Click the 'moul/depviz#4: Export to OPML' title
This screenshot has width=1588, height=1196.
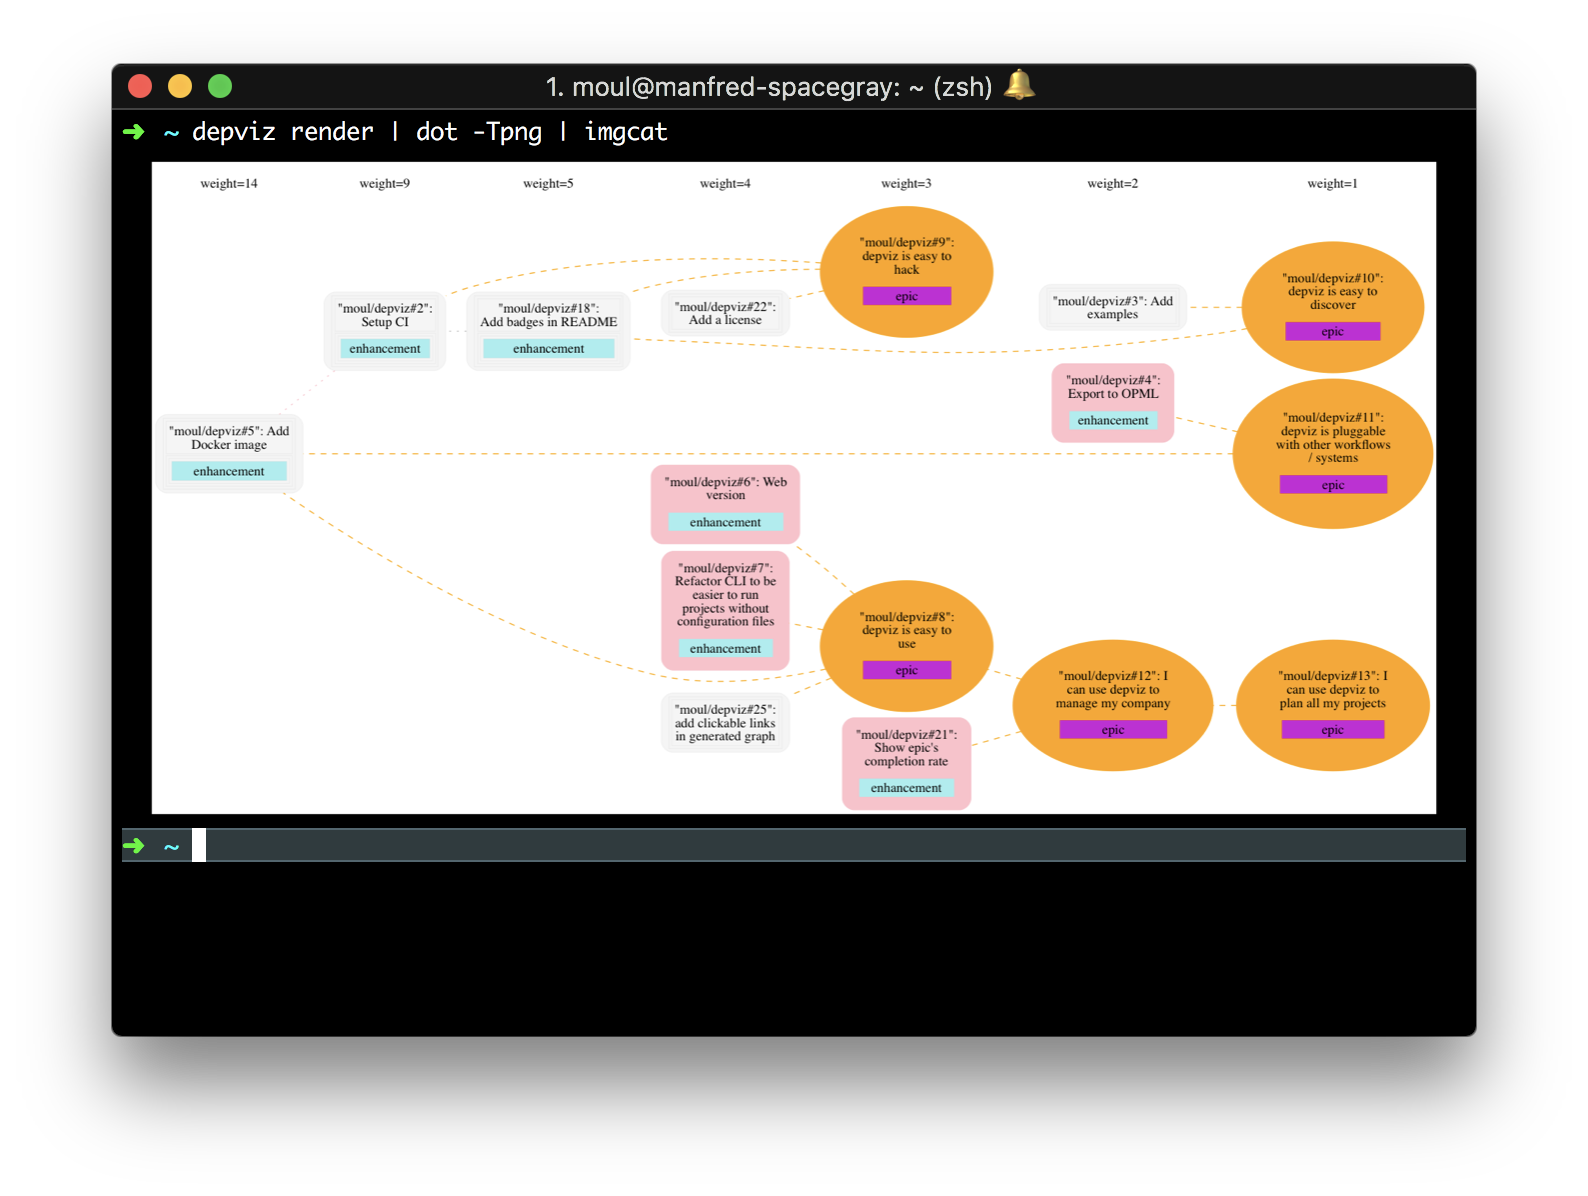[x=1113, y=387]
